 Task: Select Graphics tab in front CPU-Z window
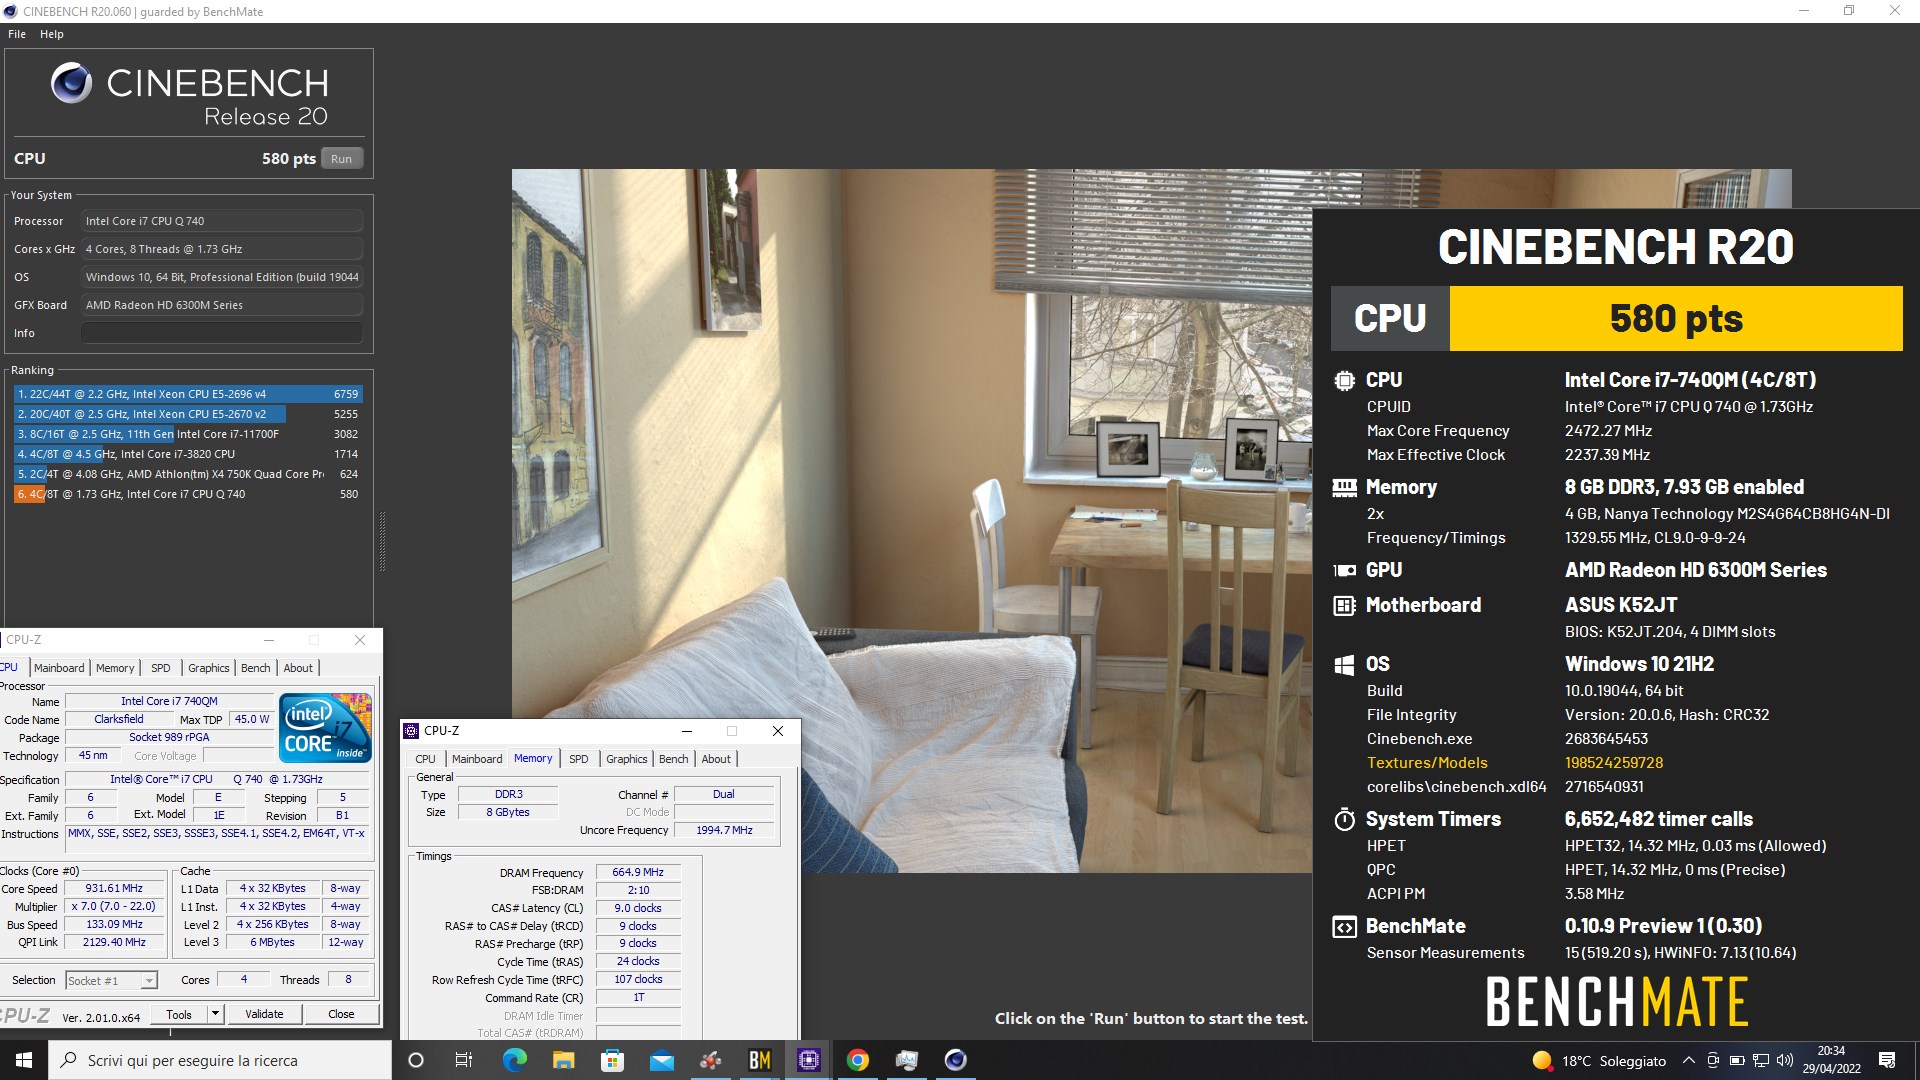627,759
